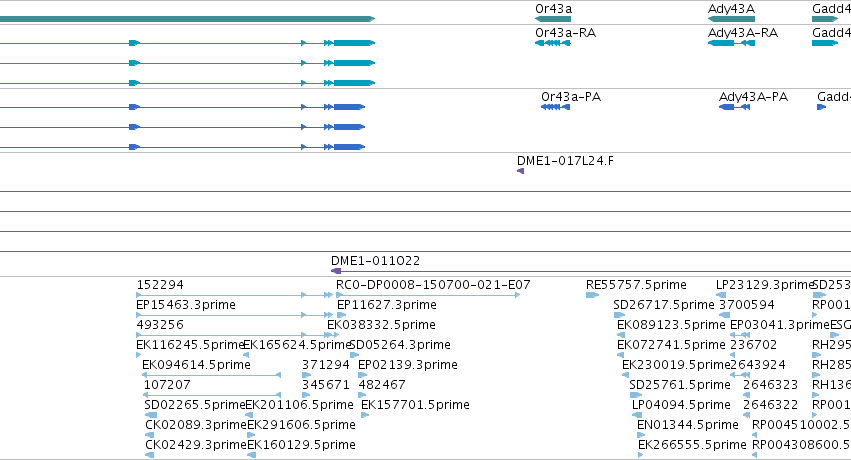Click the Or43a gene name label
The width and height of the screenshot is (851, 460).
[553, 9]
